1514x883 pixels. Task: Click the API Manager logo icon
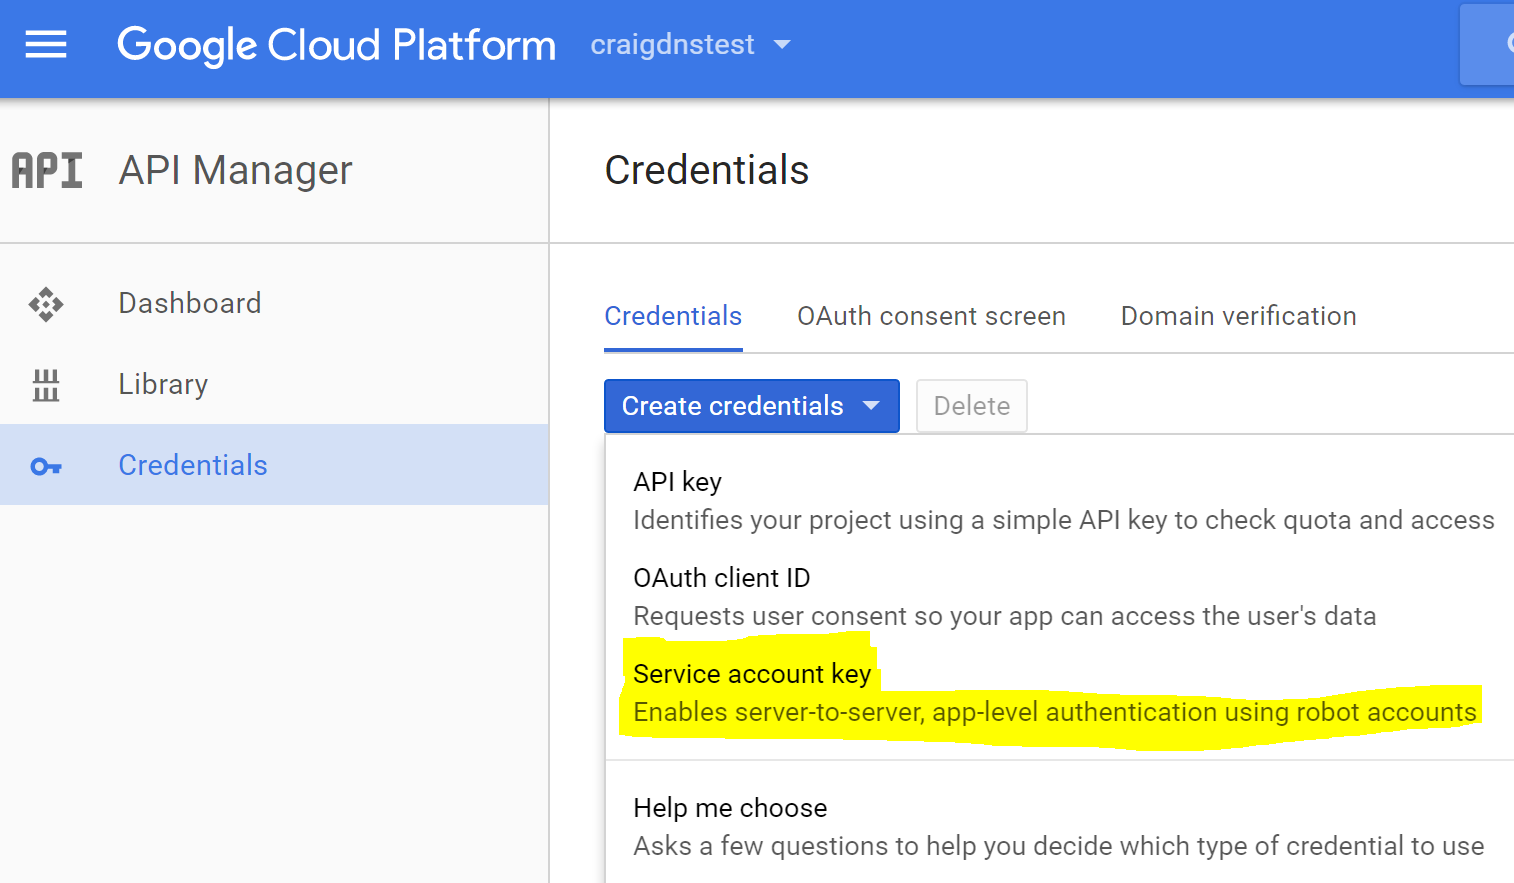tap(46, 170)
